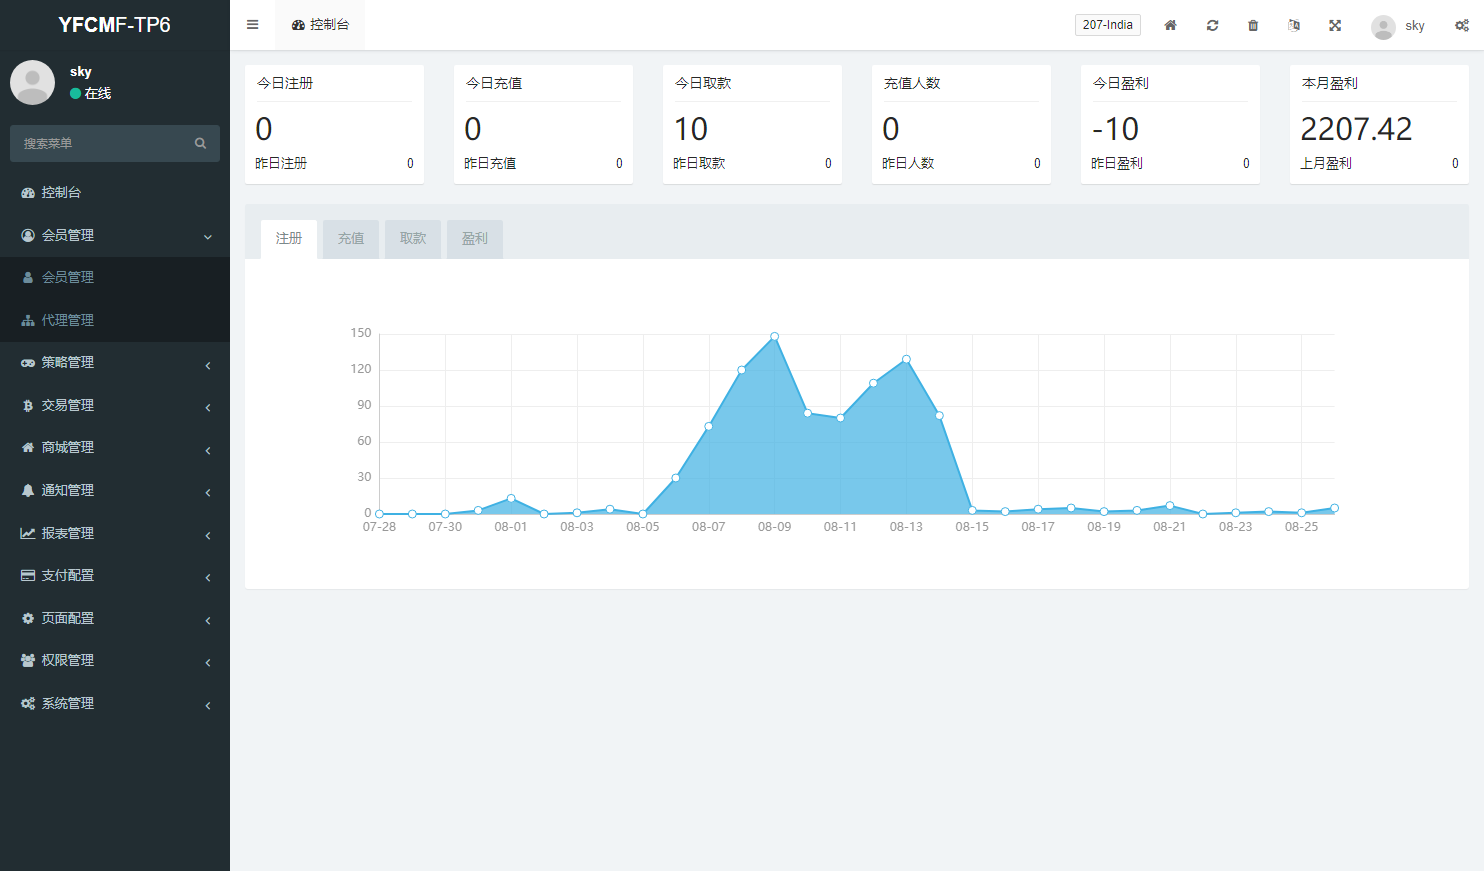Expand the 报表管理 sidebar menu

pos(115,533)
